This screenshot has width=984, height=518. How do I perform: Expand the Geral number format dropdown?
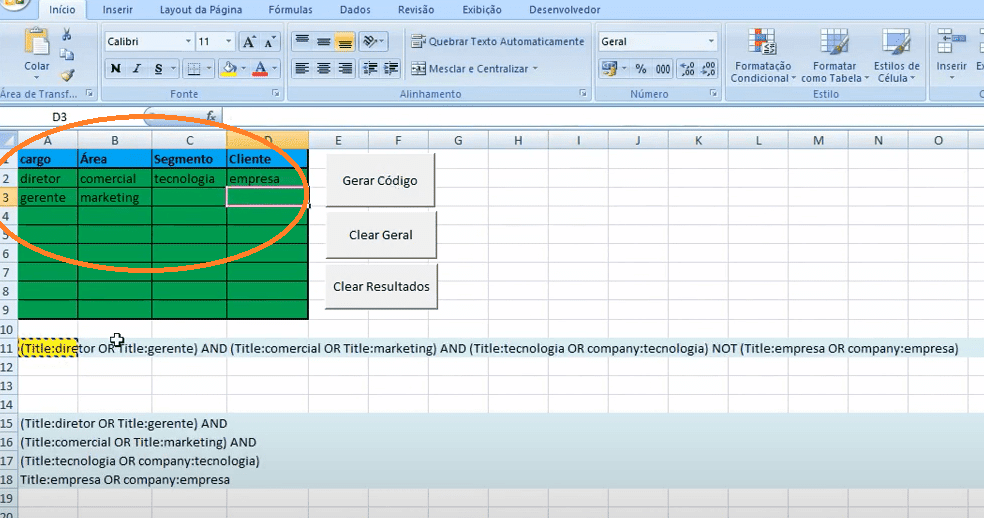point(711,42)
